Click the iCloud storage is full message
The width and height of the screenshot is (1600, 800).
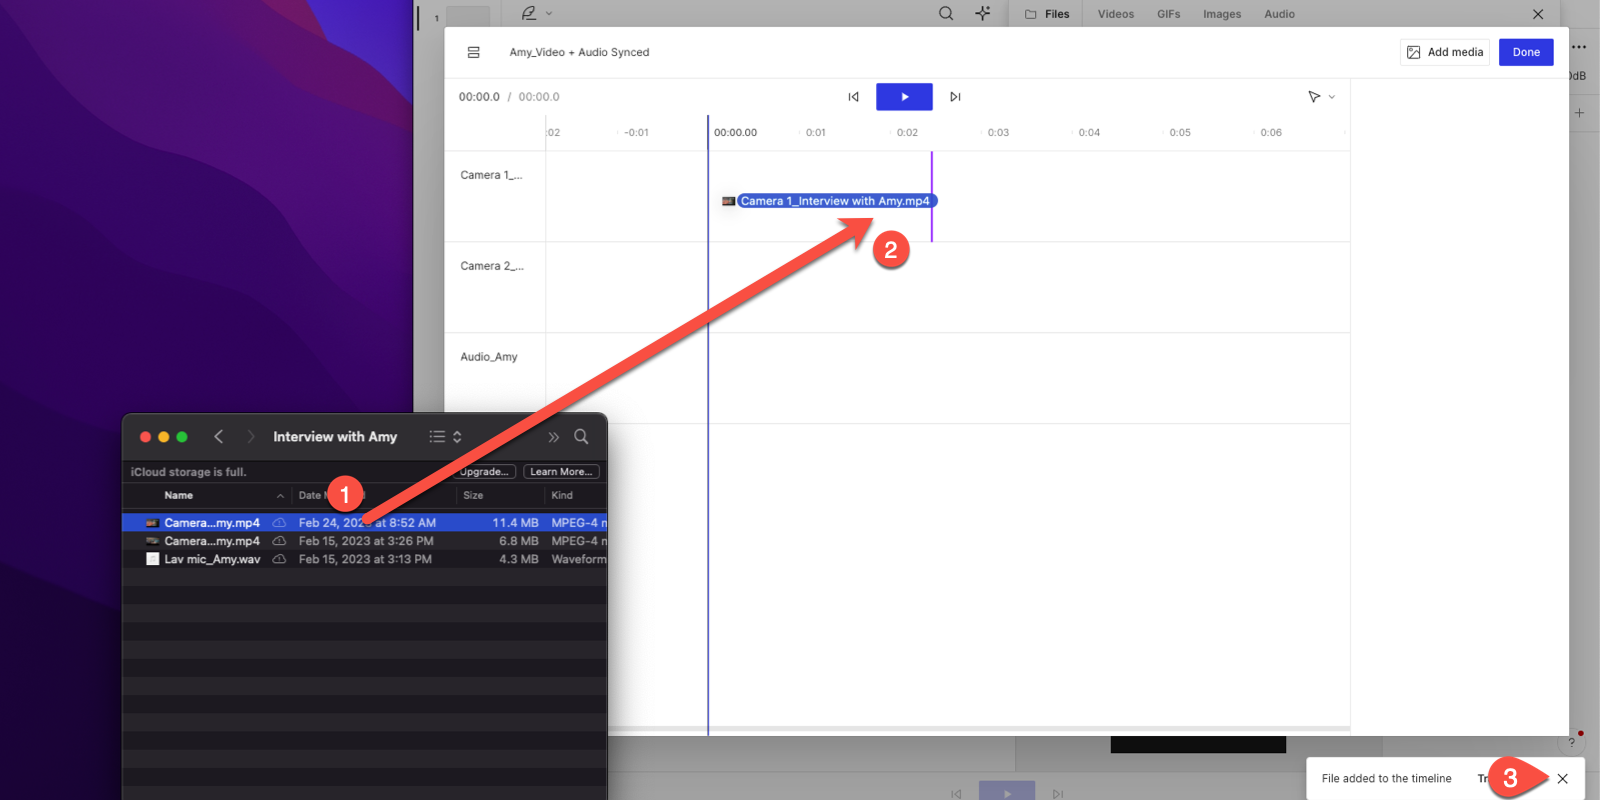(188, 472)
